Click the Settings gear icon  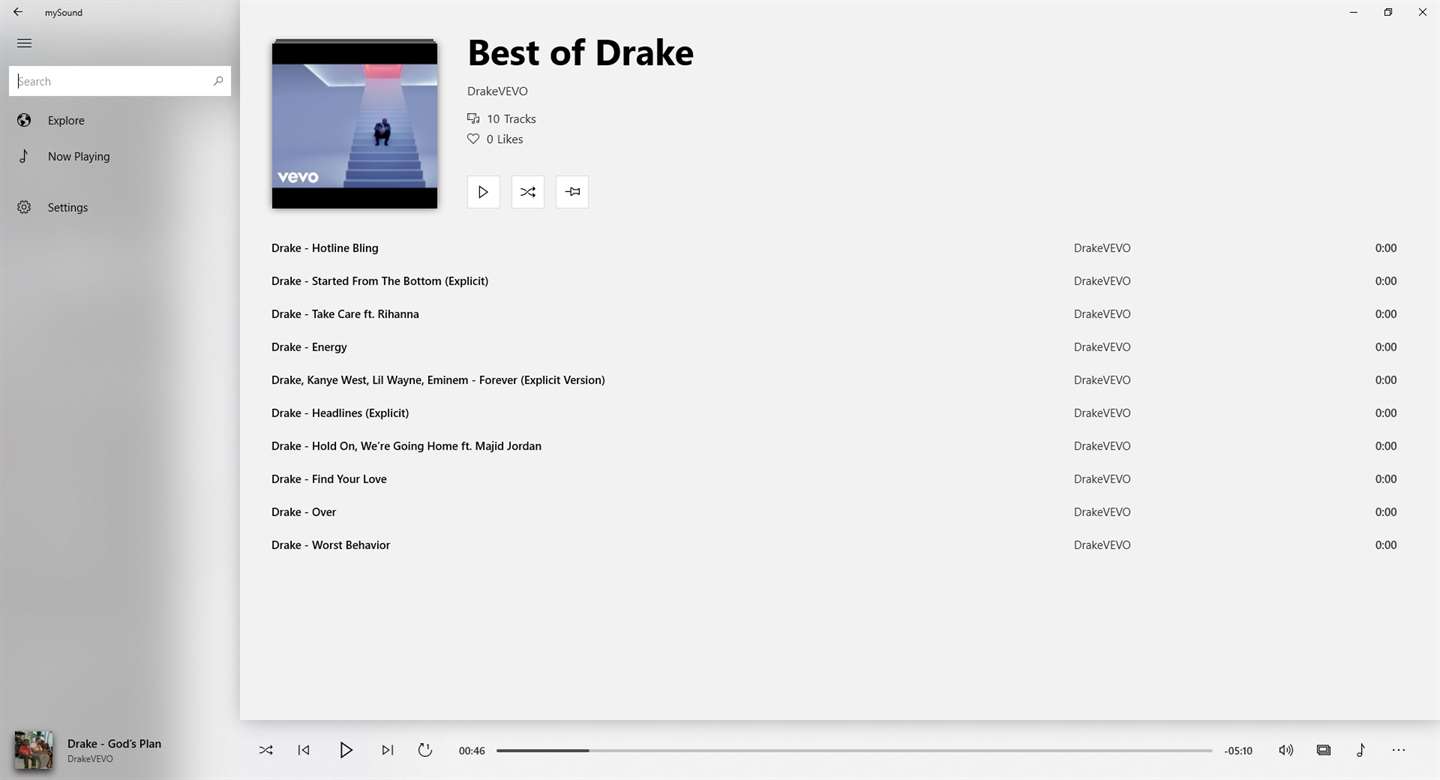coord(24,207)
